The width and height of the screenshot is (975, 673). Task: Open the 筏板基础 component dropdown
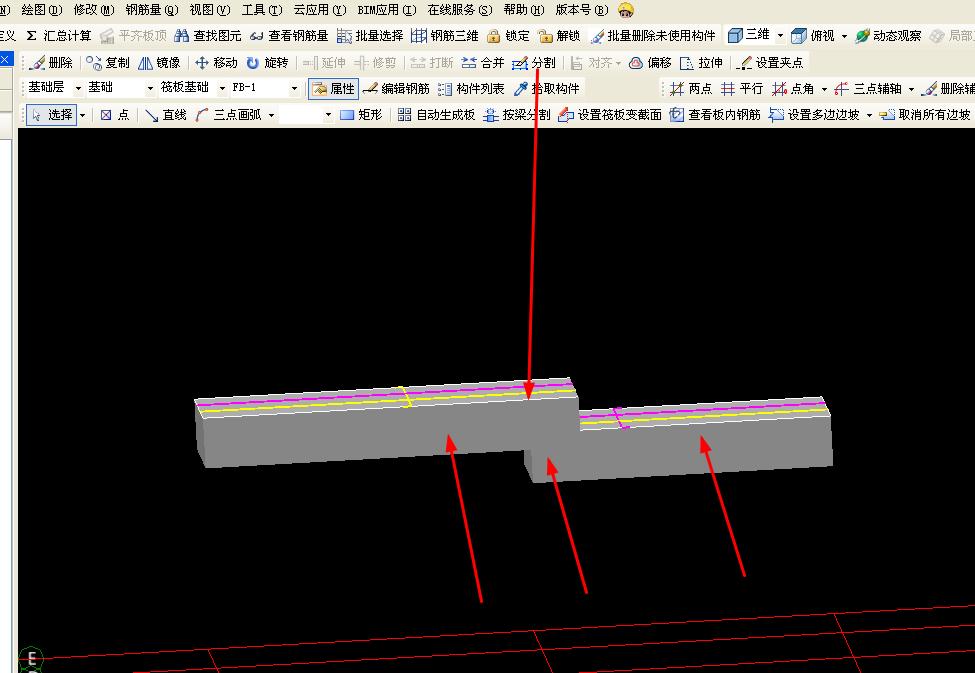222,88
